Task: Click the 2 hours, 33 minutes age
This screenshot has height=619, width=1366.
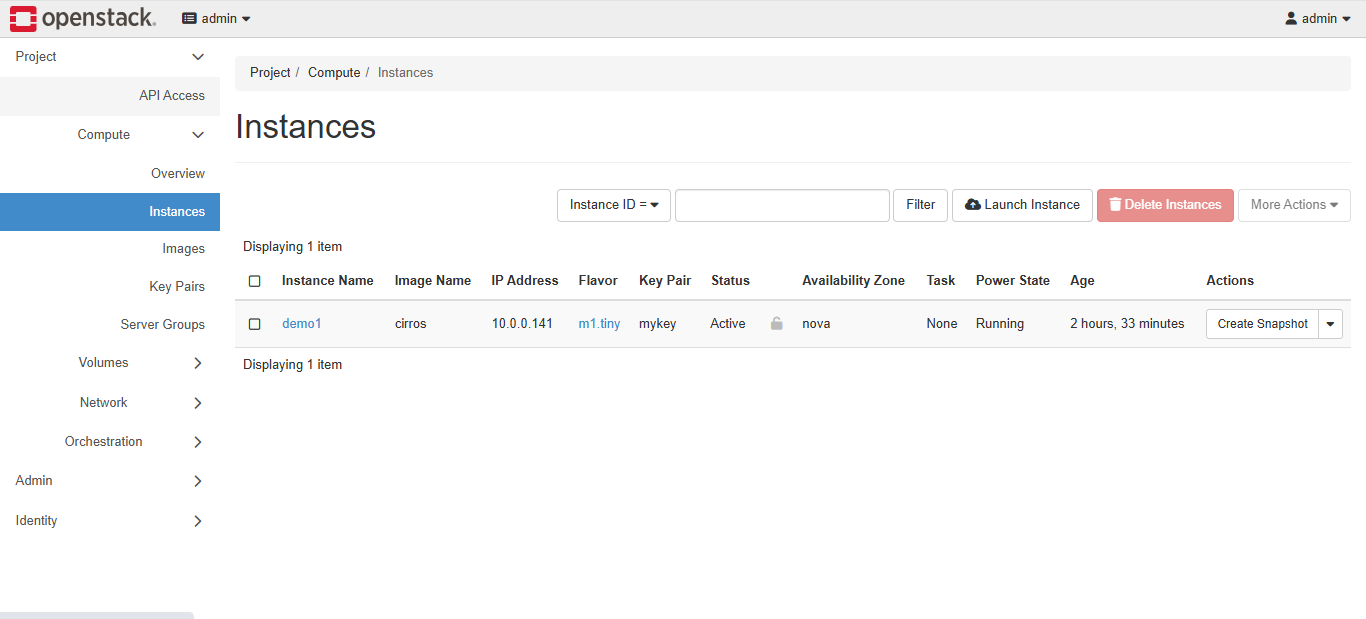Action: tap(1127, 324)
